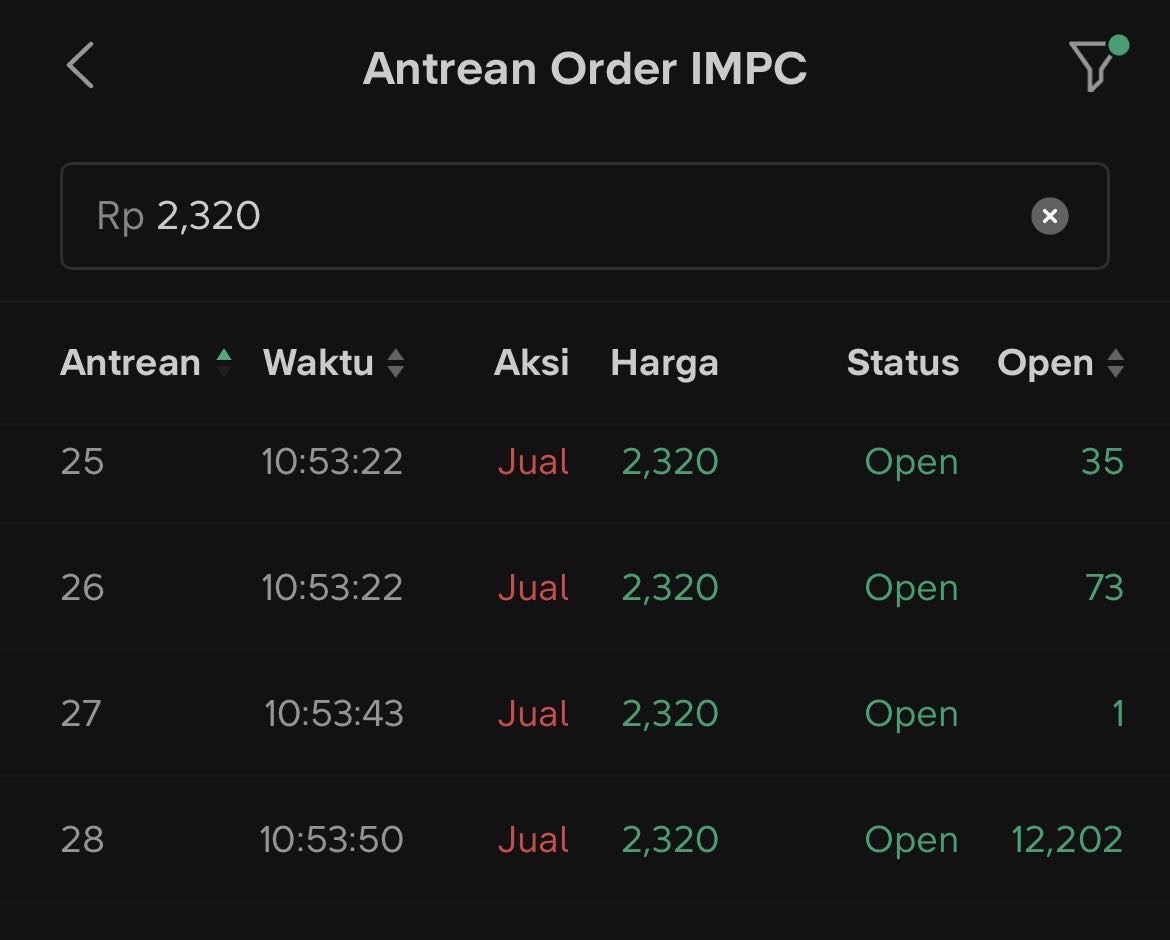Tap the Open column header

click(x=1045, y=363)
